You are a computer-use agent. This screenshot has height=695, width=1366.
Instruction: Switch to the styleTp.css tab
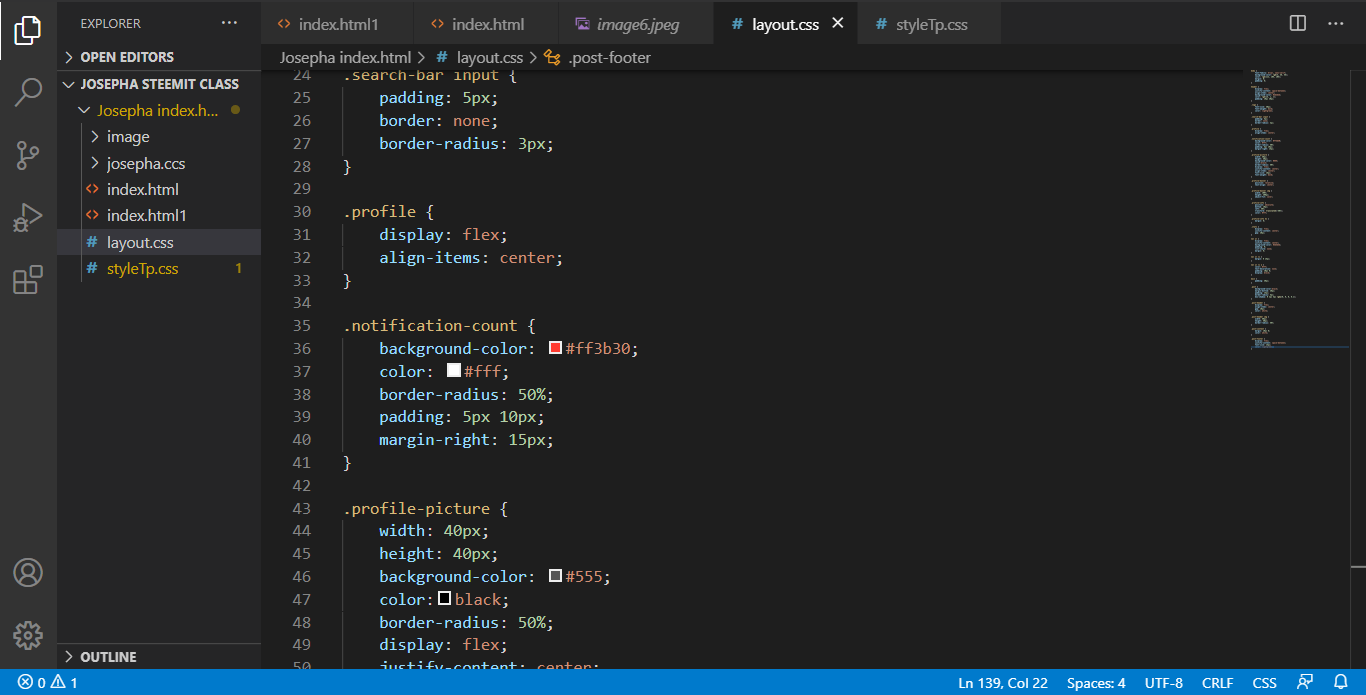[931, 24]
